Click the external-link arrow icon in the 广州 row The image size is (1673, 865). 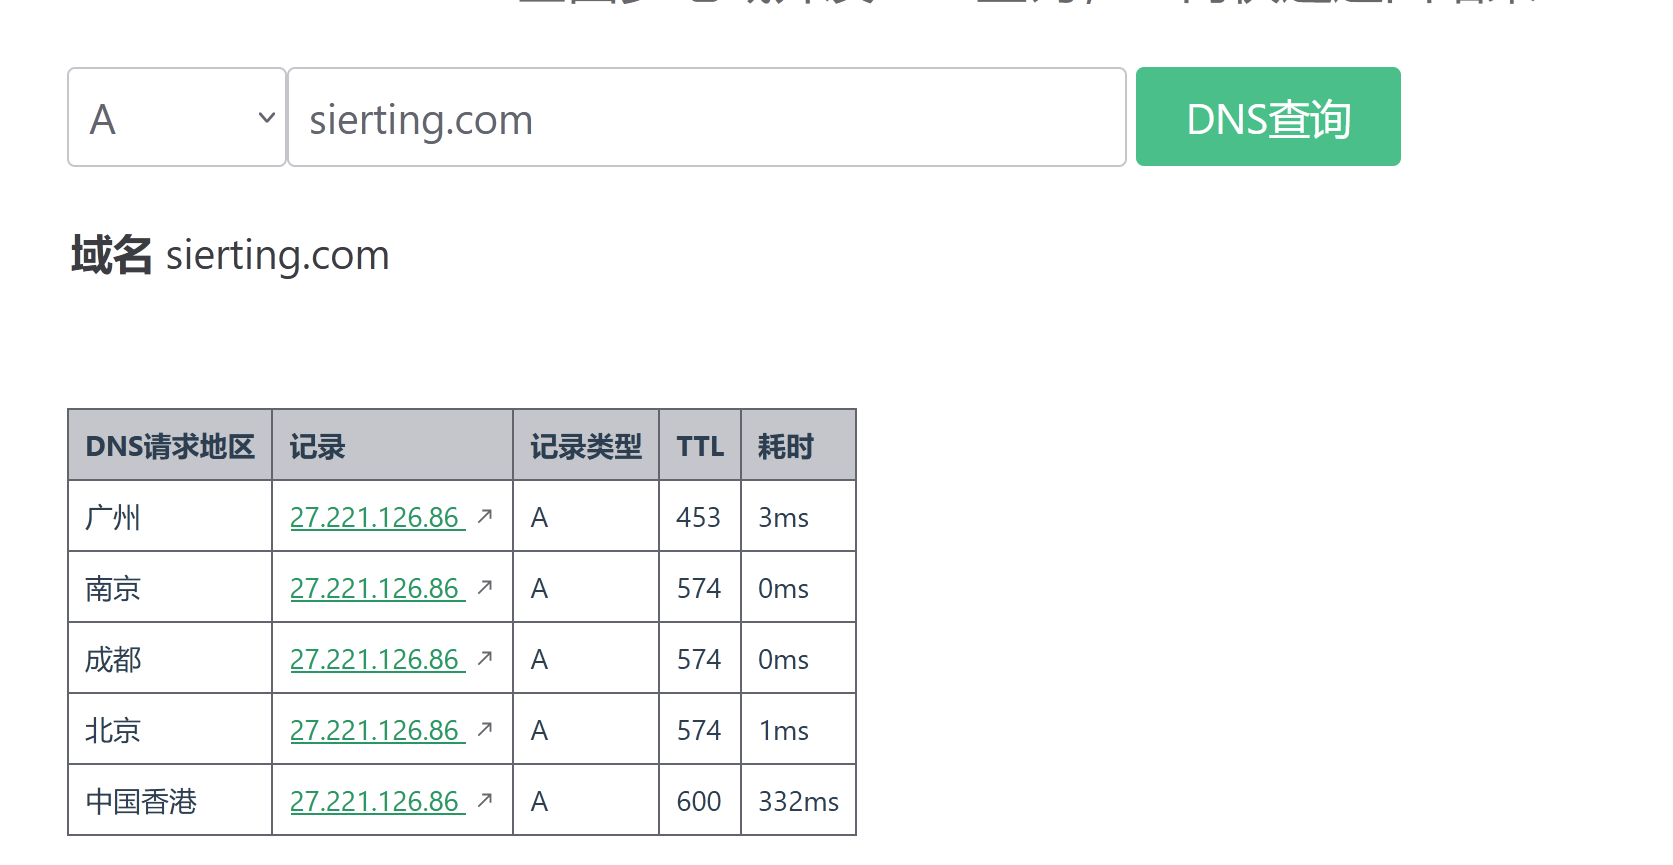tap(485, 516)
